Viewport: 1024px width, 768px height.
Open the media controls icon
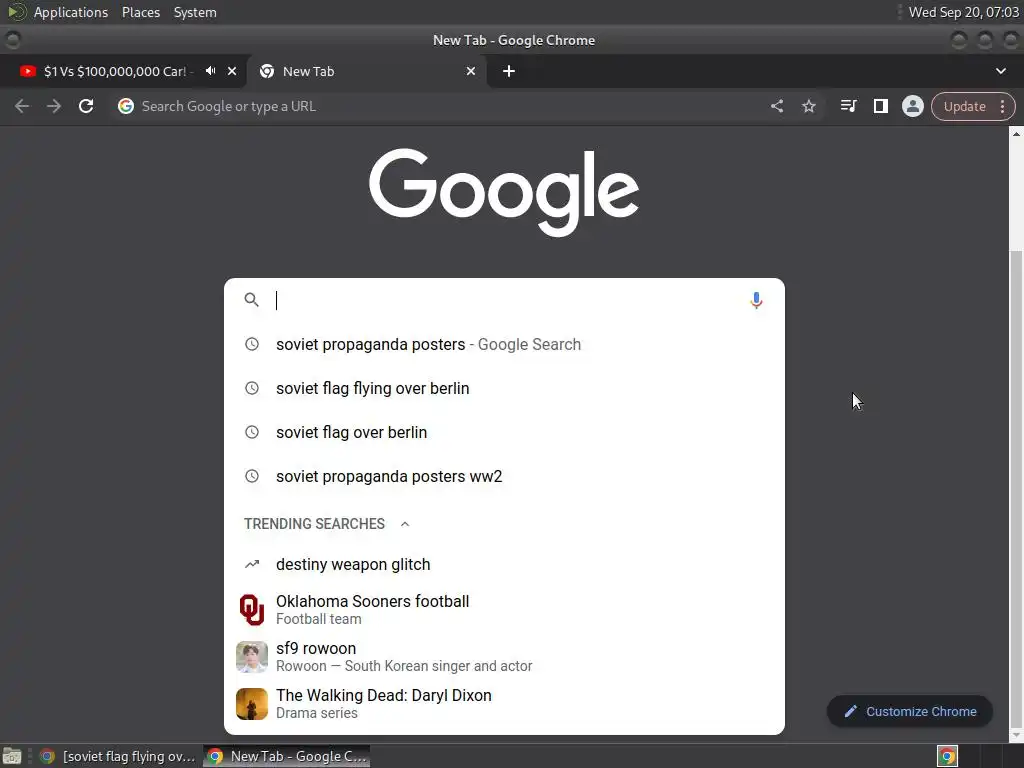[848, 106]
